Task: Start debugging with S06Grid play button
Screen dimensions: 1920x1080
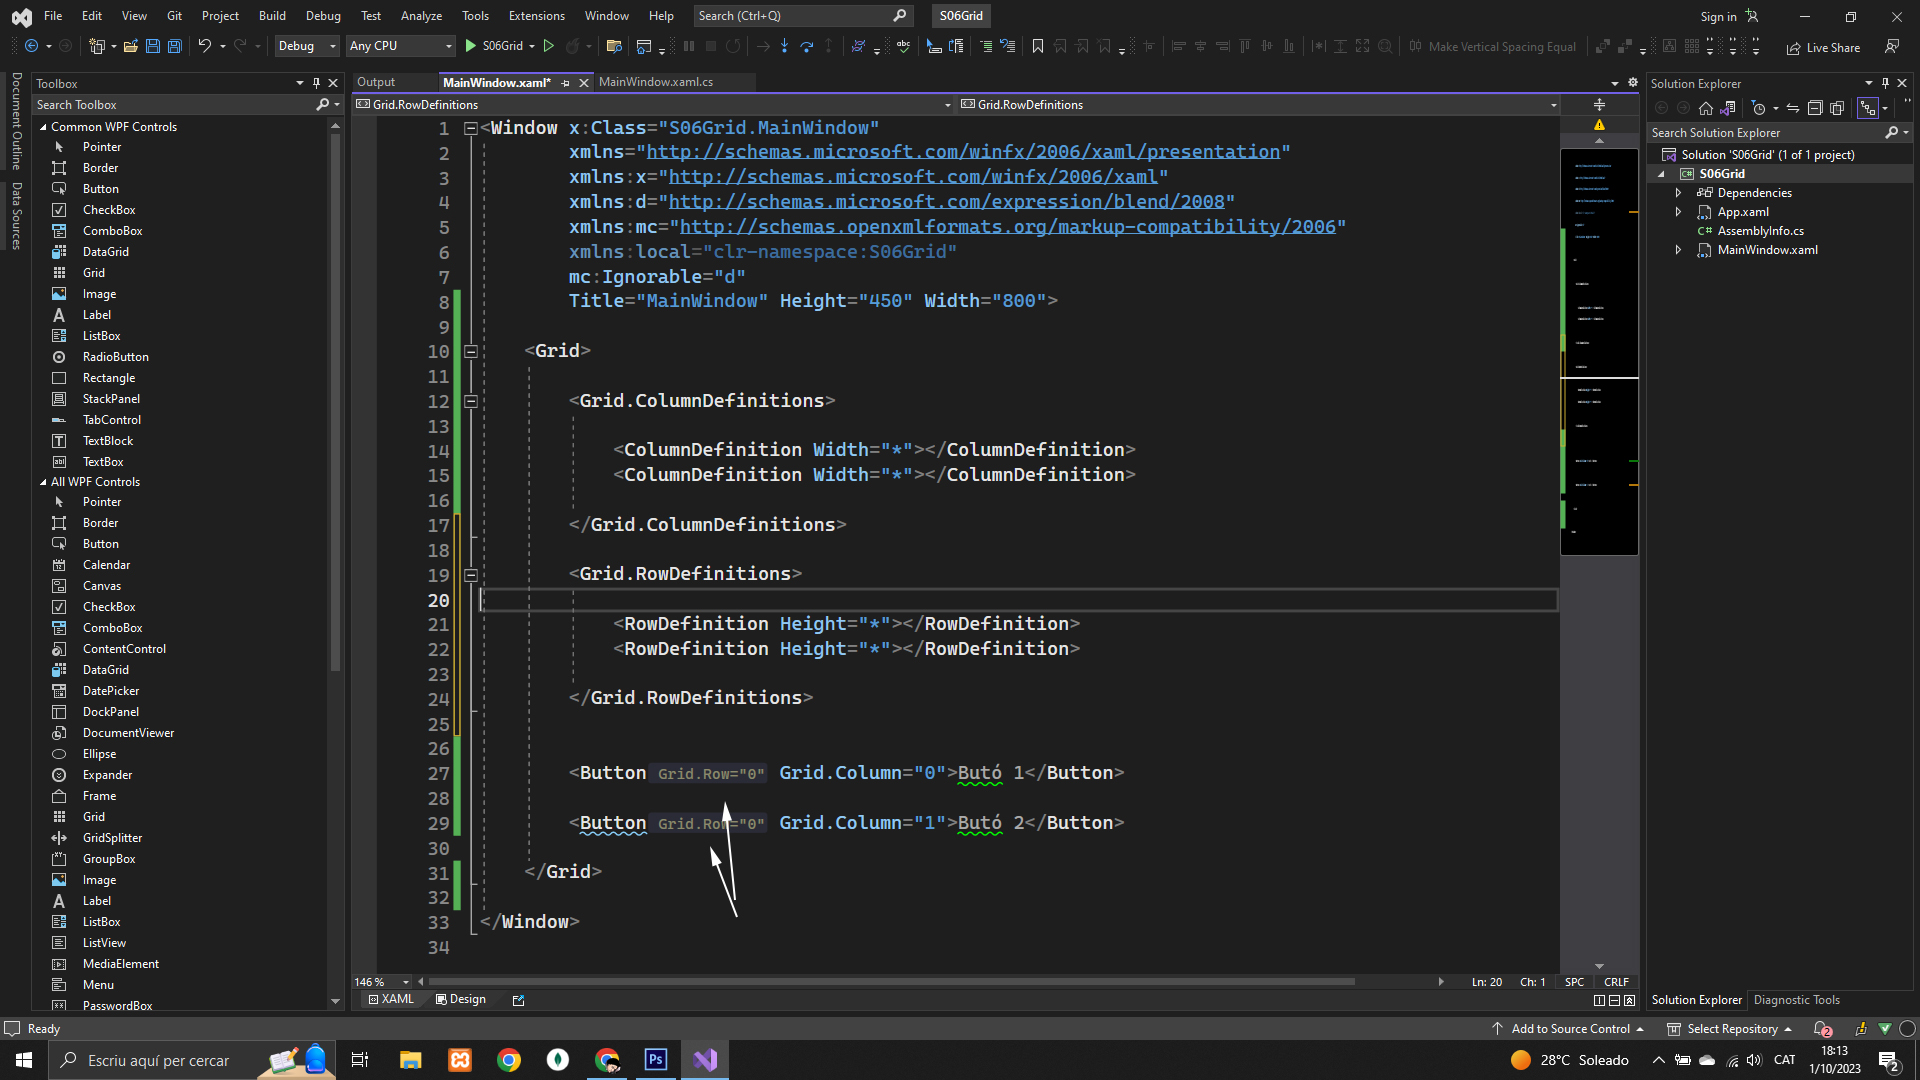Action: click(x=471, y=46)
